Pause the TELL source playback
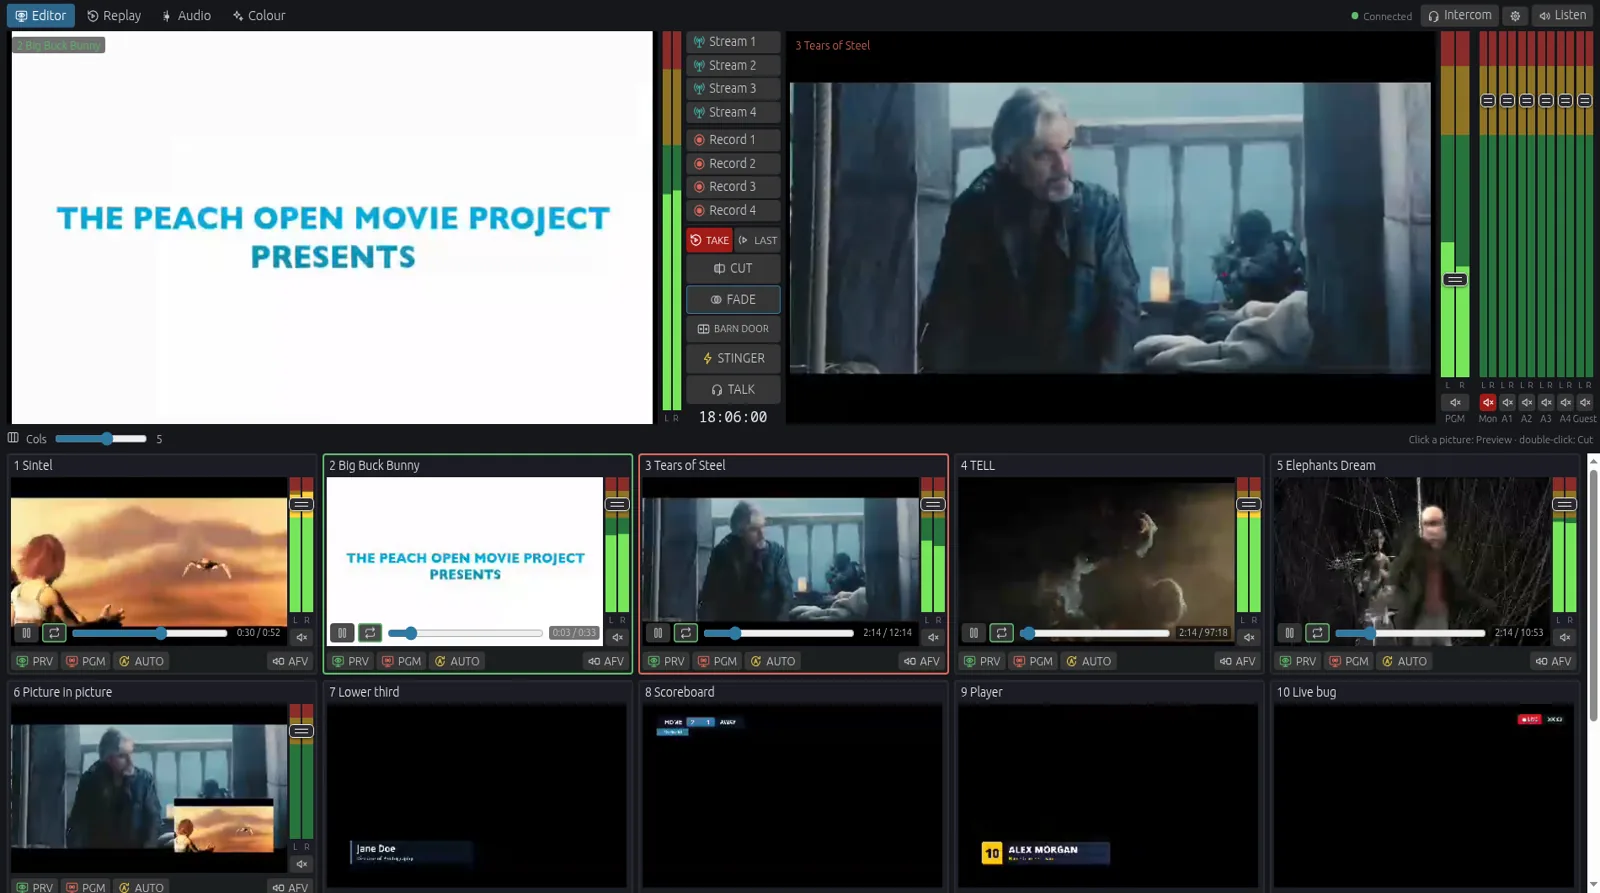 tap(974, 633)
